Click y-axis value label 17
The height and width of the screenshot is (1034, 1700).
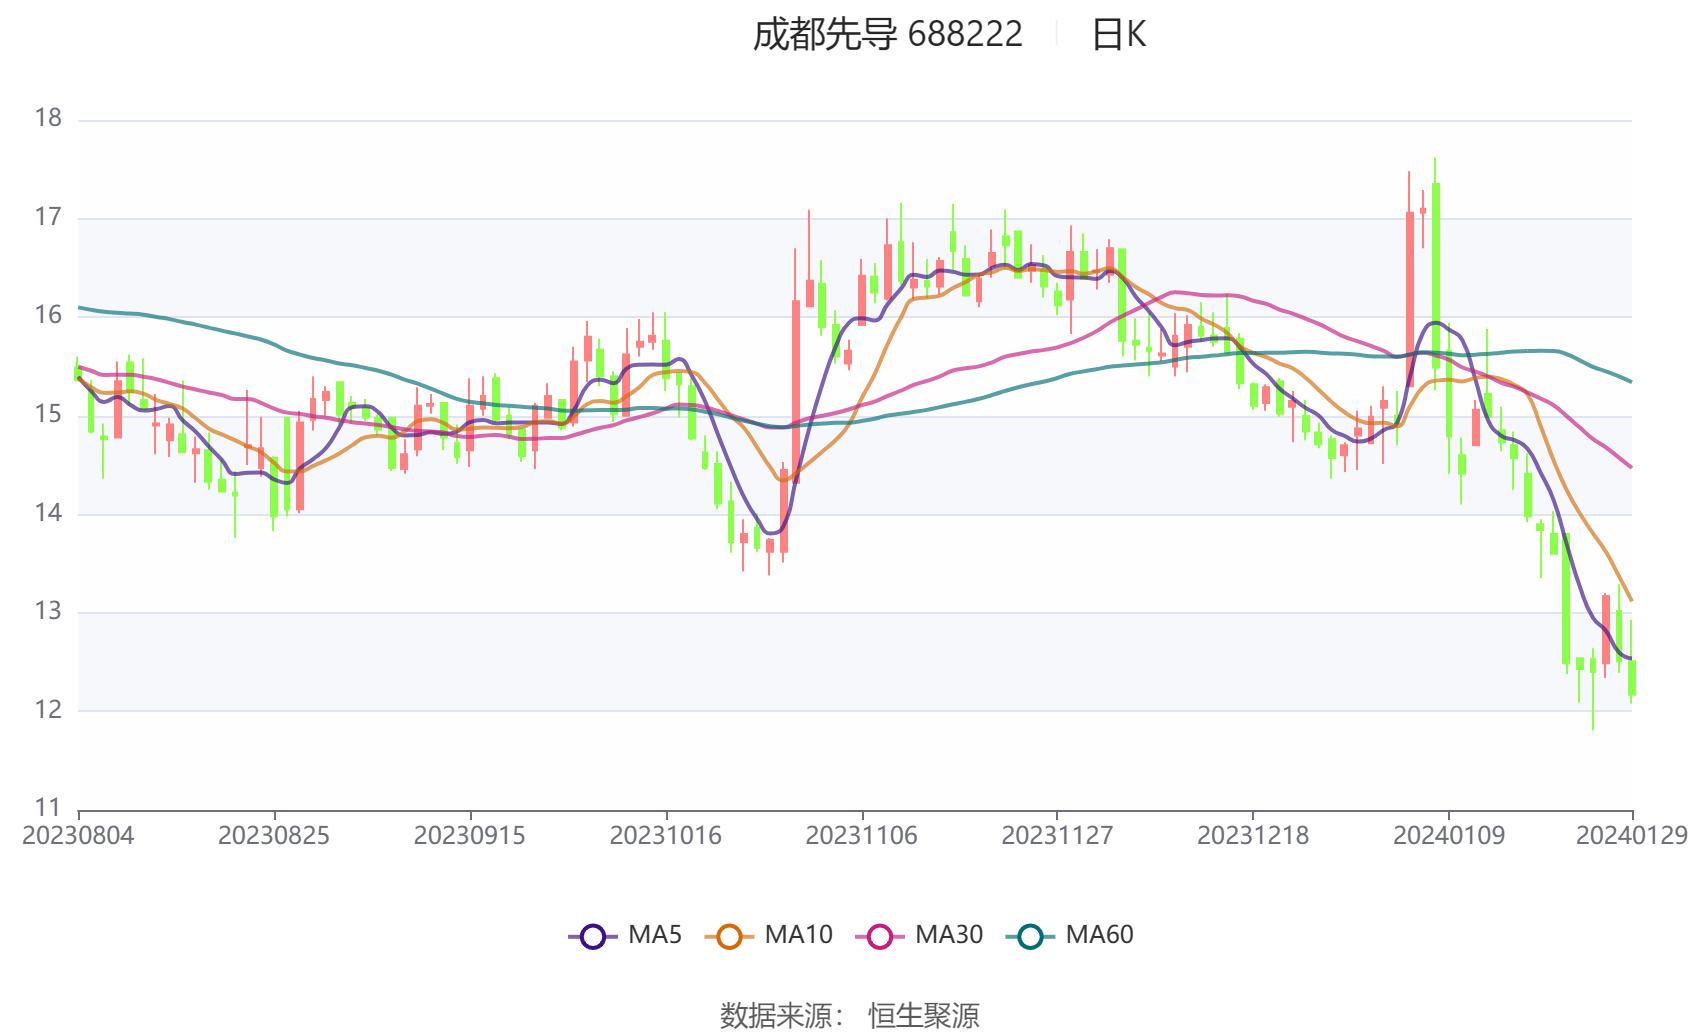tap(48, 217)
